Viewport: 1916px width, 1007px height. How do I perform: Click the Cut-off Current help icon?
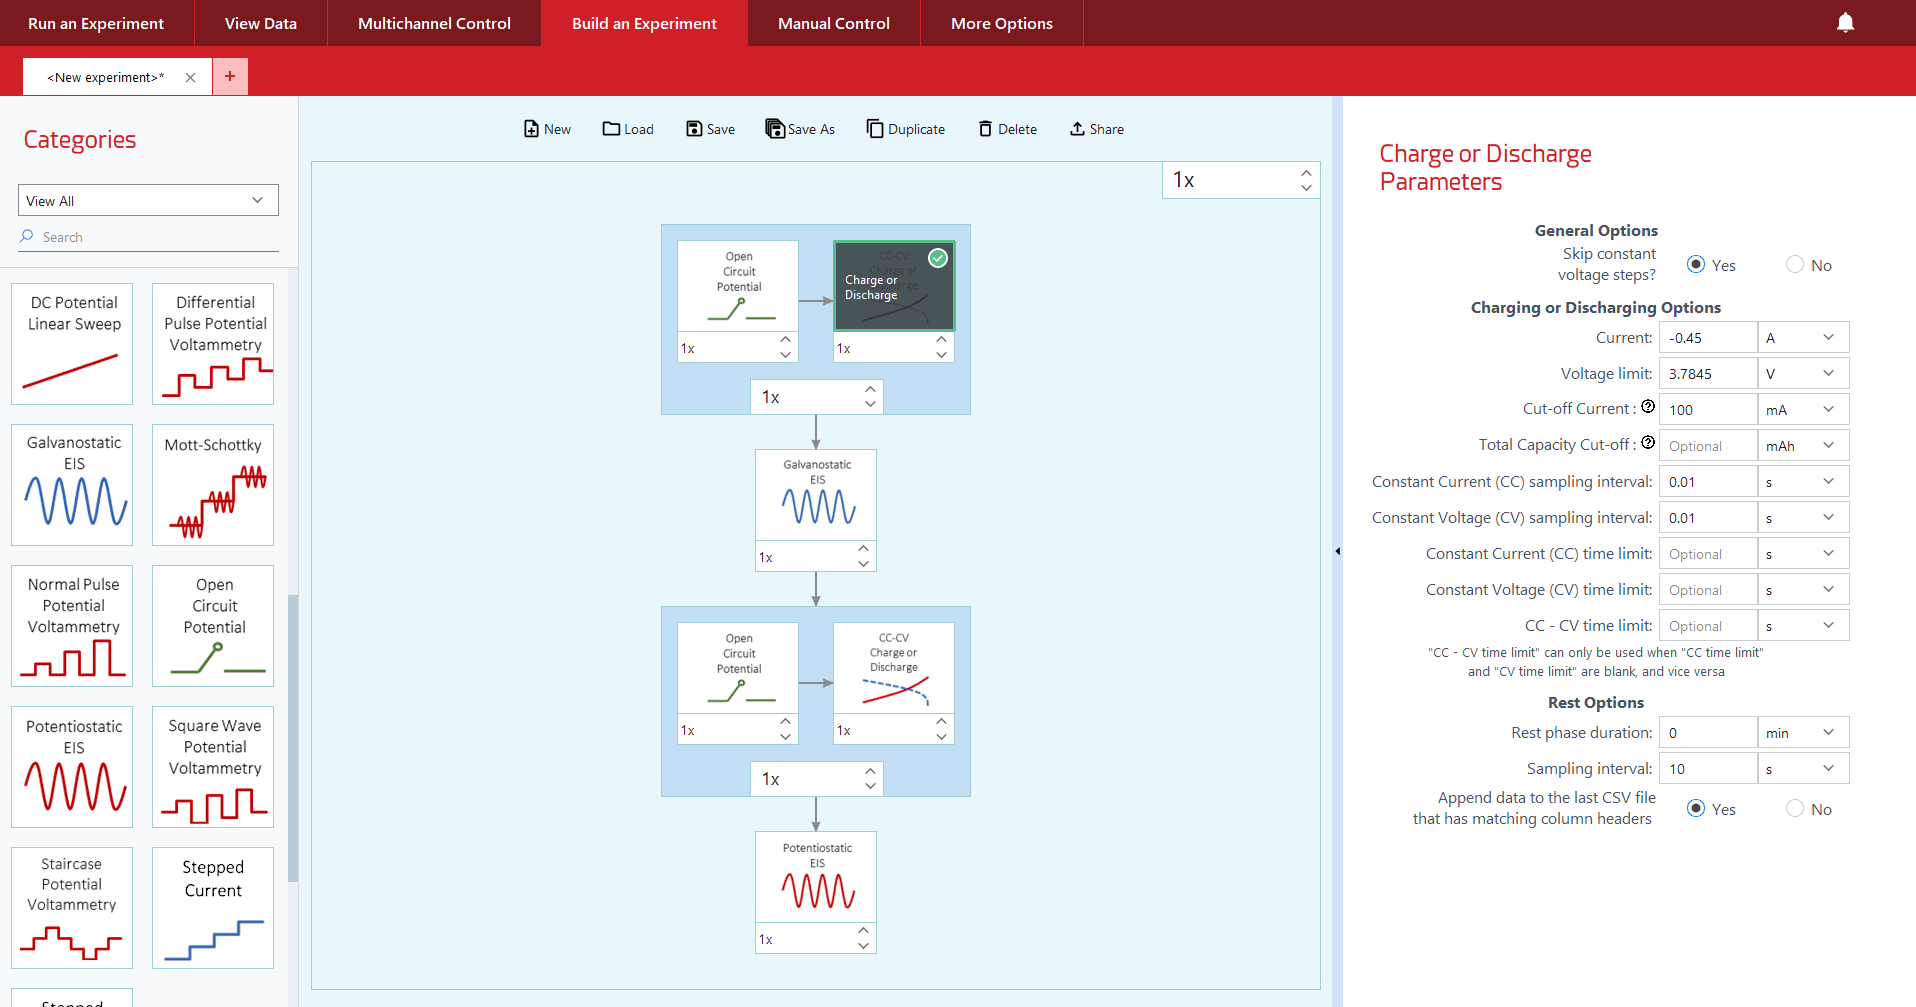click(x=1648, y=407)
